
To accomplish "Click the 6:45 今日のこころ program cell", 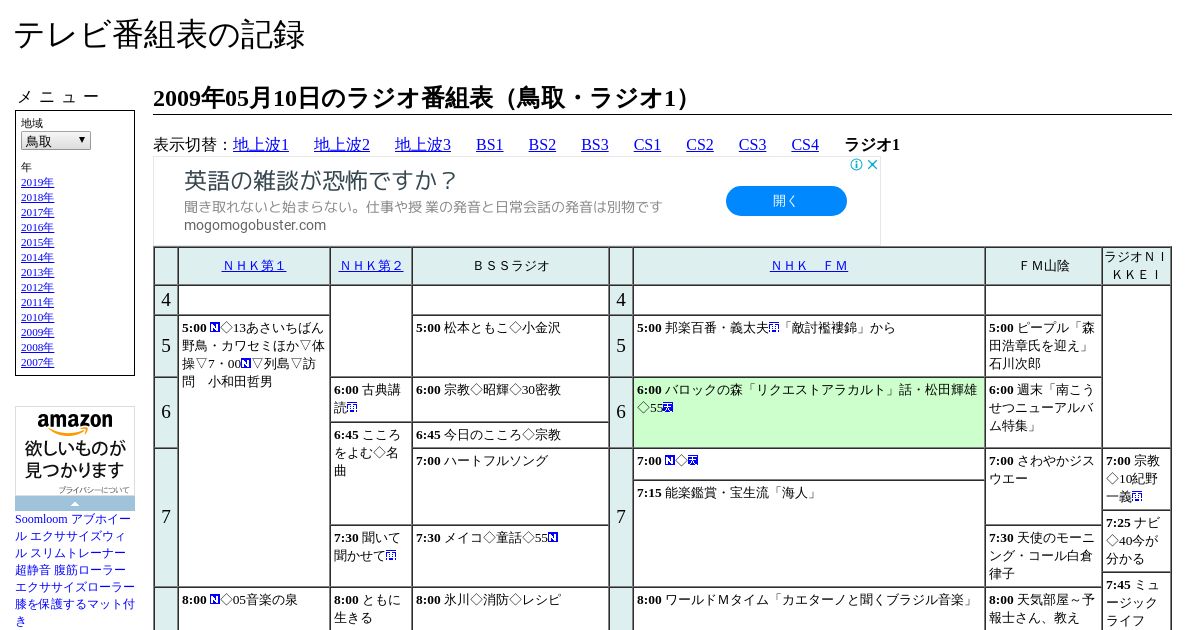I will click(x=511, y=435).
